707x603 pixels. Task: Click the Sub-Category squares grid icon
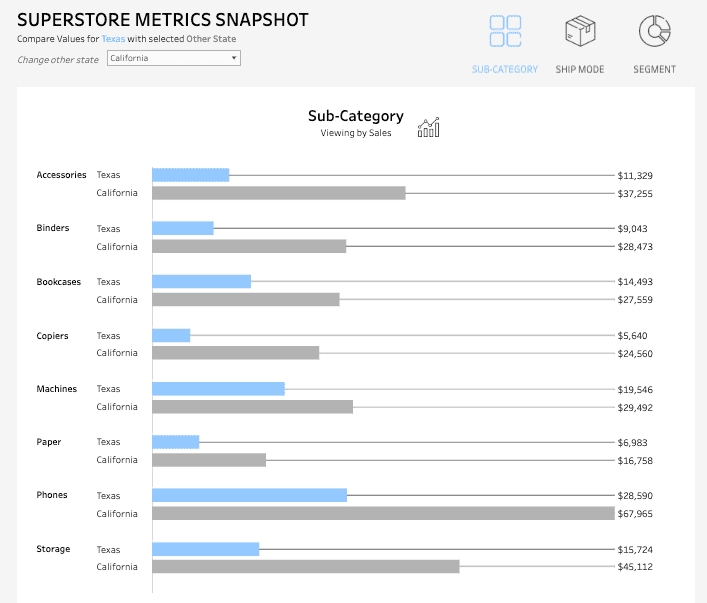pyautogui.click(x=505, y=31)
